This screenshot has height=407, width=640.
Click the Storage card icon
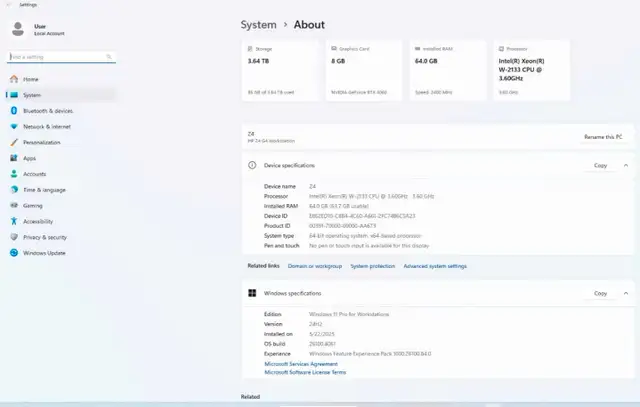click(x=250, y=49)
